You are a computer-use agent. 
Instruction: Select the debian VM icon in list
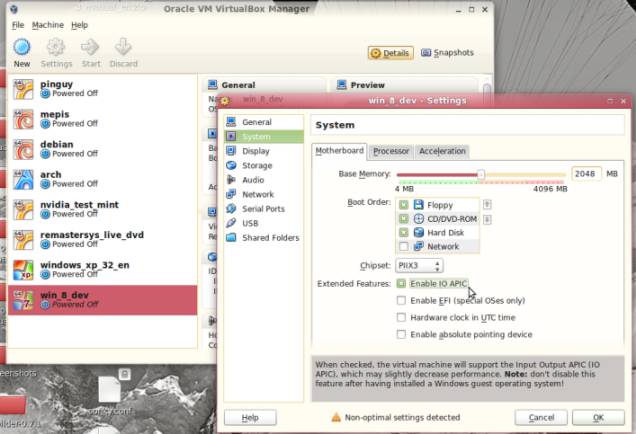pyautogui.click(x=23, y=149)
